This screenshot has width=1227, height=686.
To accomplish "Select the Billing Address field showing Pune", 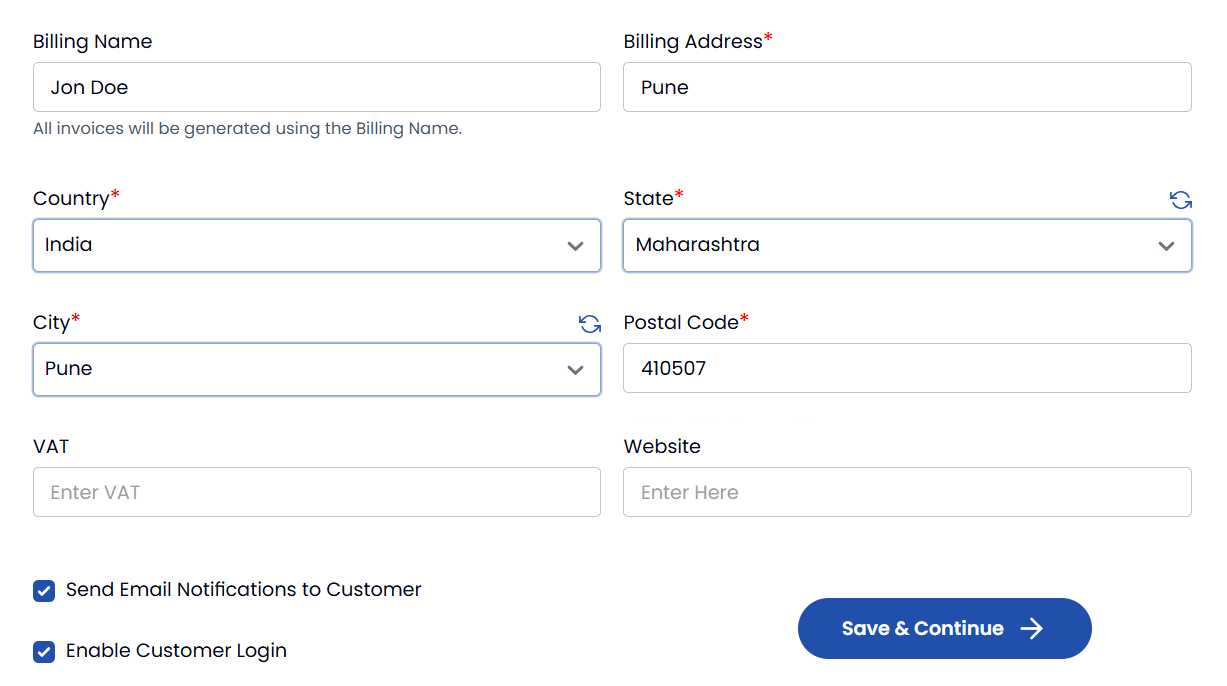I will (907, 87).
